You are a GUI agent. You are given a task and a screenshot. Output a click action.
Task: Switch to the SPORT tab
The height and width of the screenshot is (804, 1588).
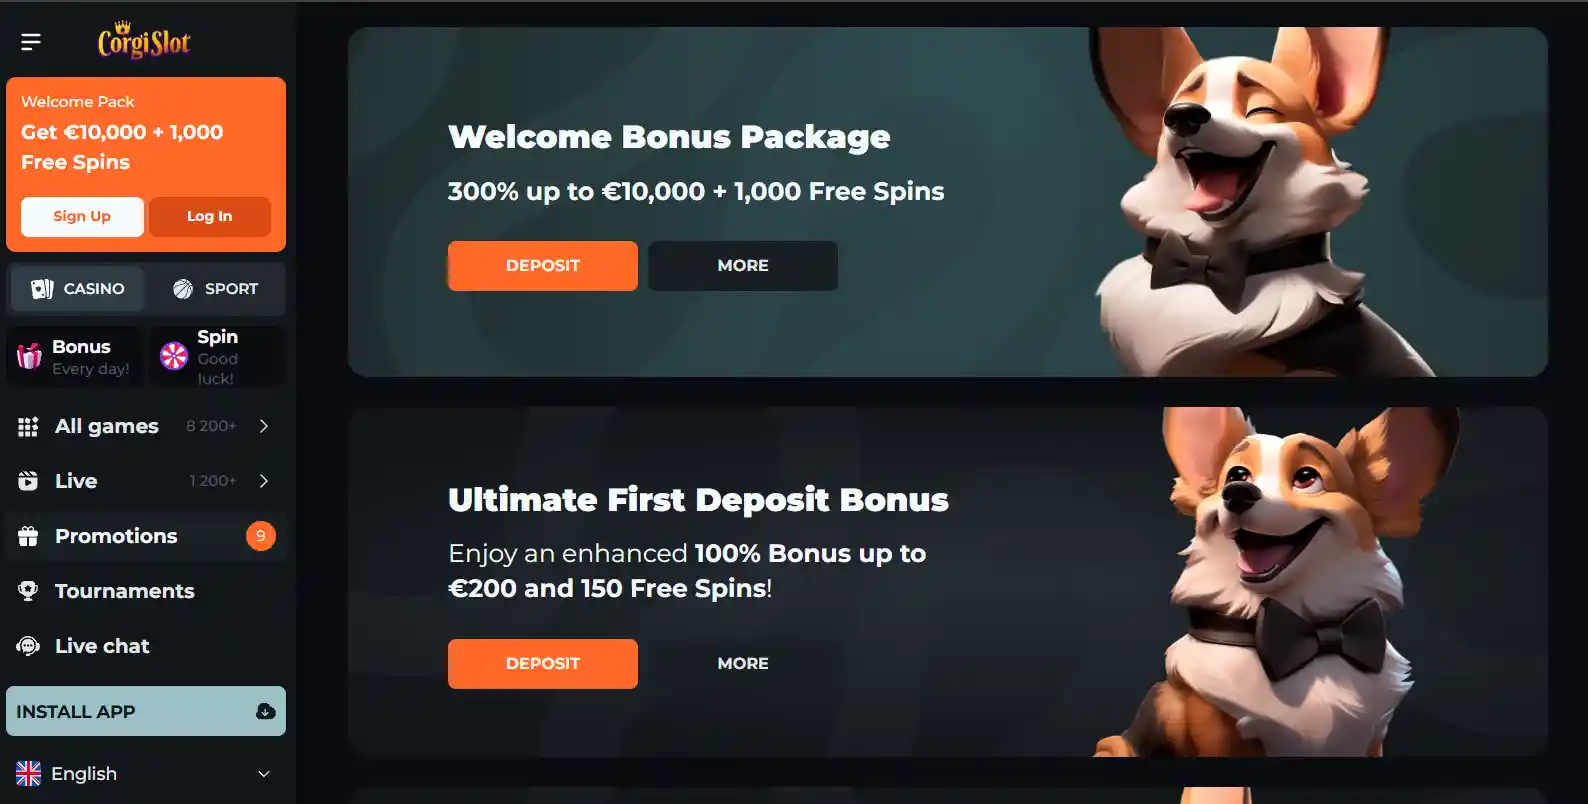pyautogui.click(x=215, y=289)
